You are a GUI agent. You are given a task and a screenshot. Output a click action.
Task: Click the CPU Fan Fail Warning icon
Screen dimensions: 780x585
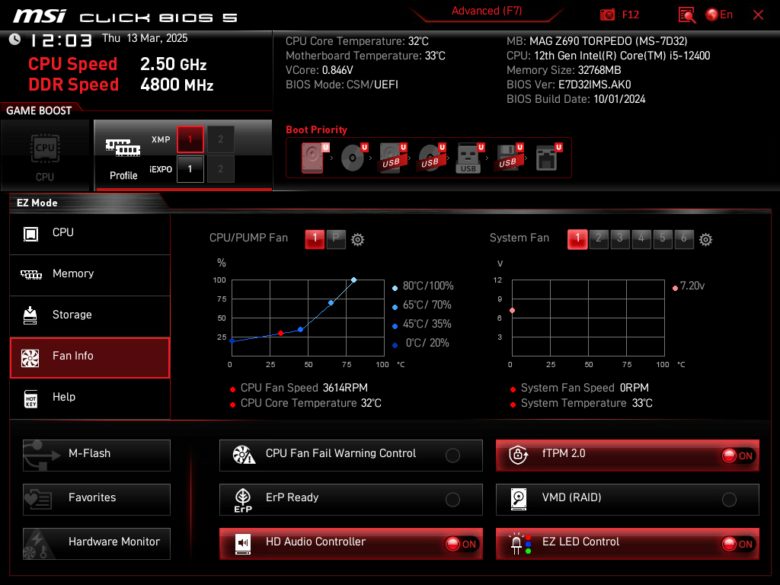[x=244, y=455]
